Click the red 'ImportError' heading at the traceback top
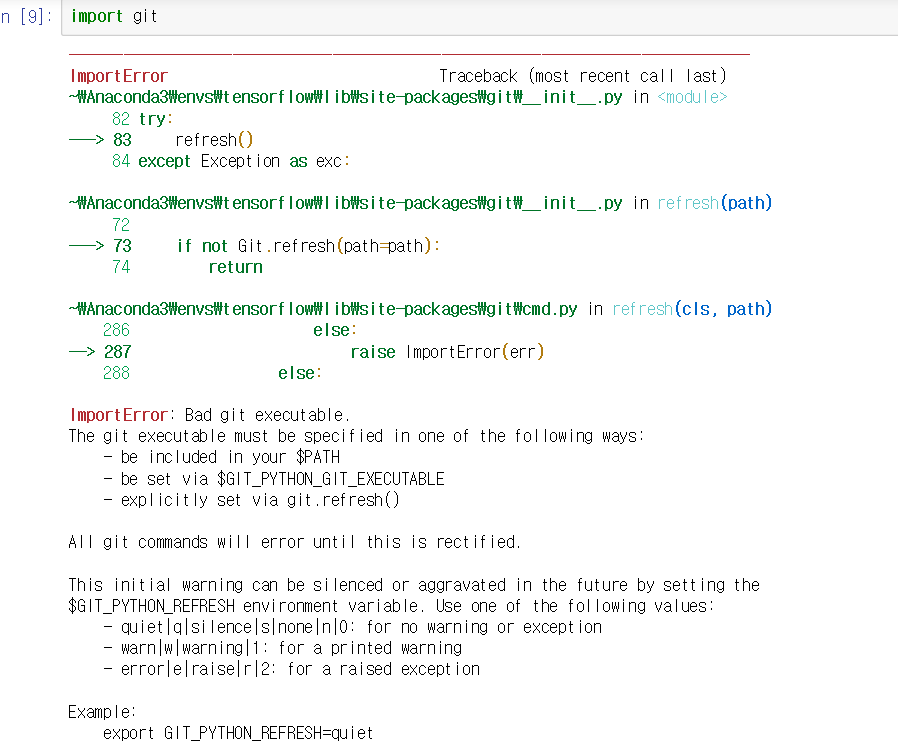898x743 pixels. (x=119, y=76)
